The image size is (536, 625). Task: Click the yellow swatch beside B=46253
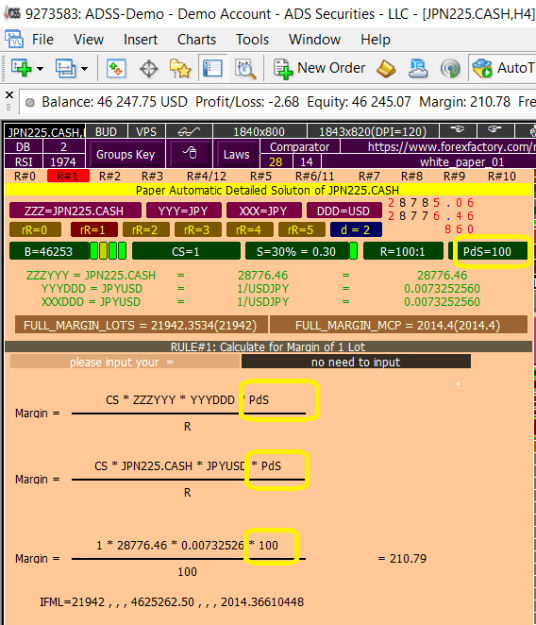click(x=103, y=252)
